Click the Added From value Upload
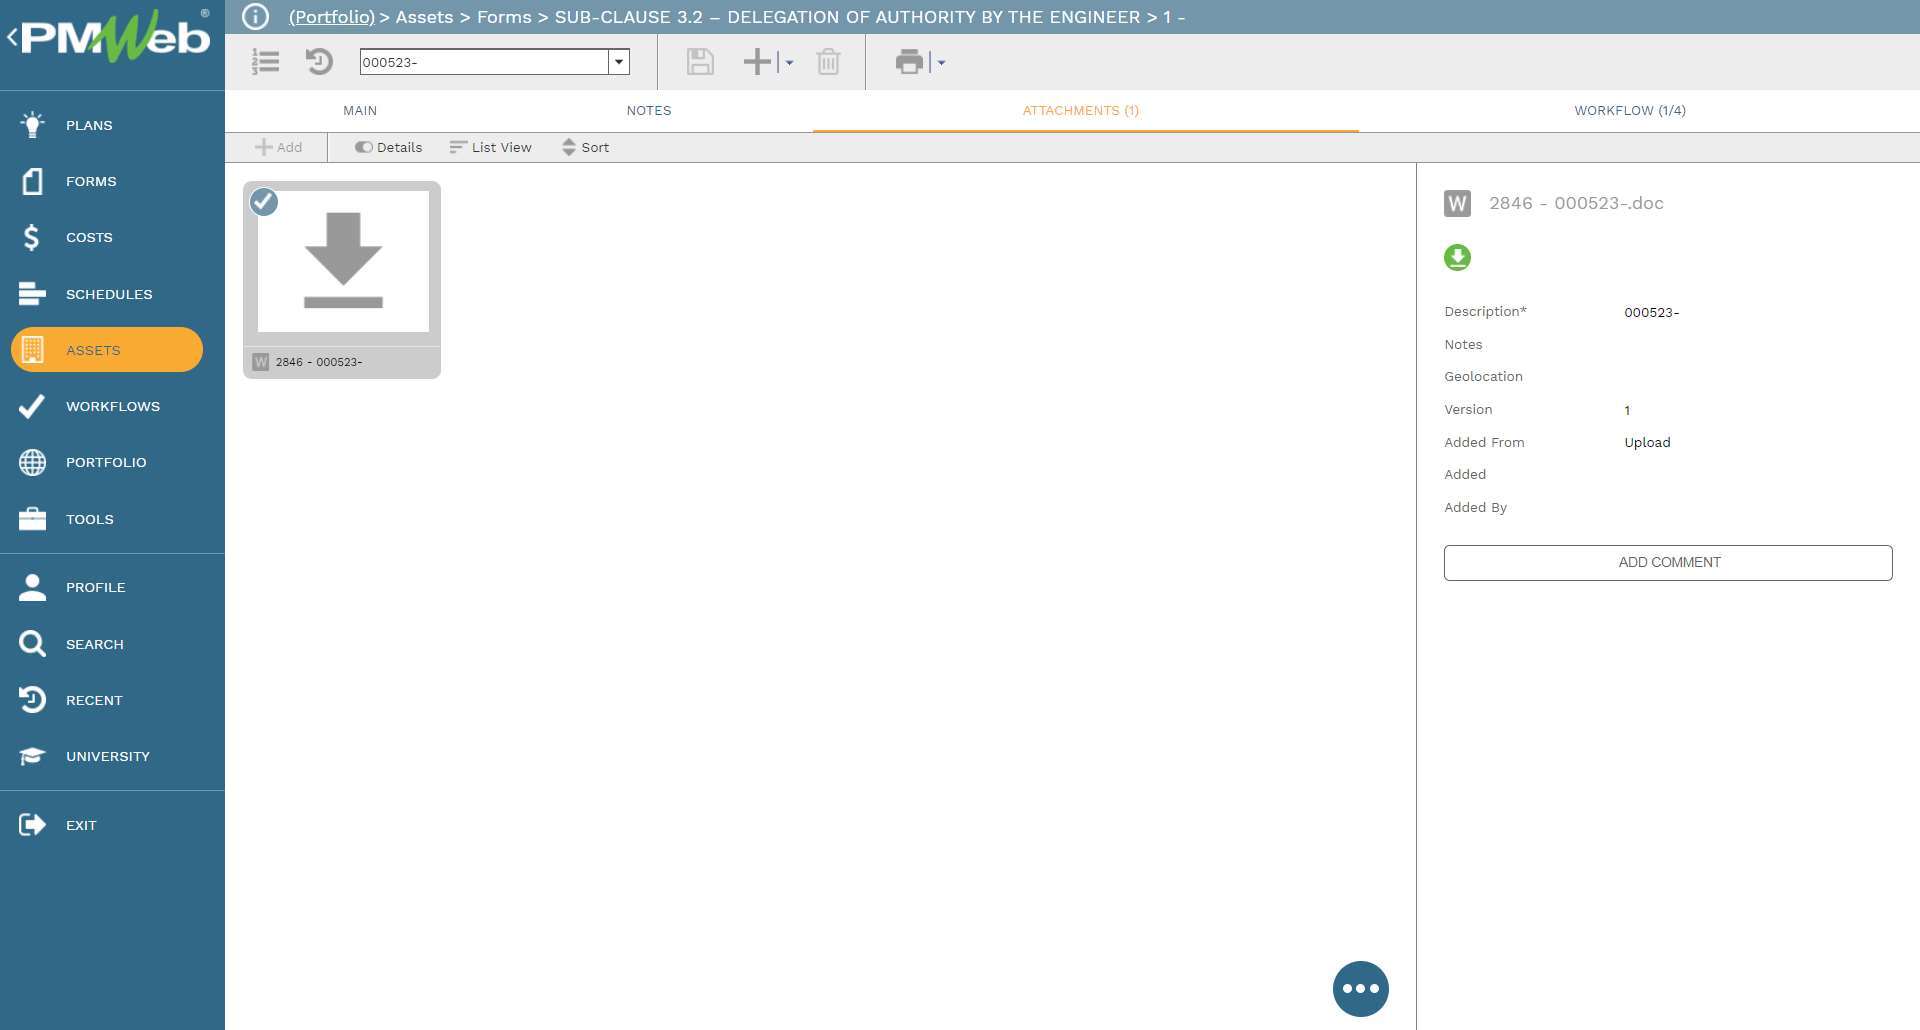 tap(1647, 442)
